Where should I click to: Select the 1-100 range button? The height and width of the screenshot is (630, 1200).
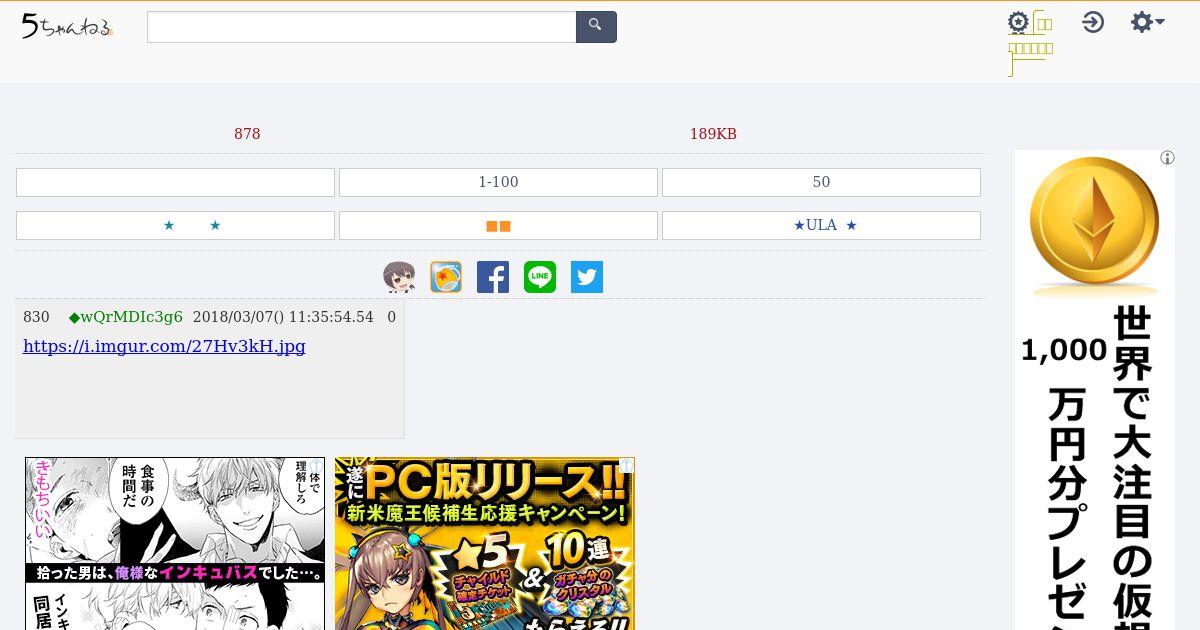498,182
